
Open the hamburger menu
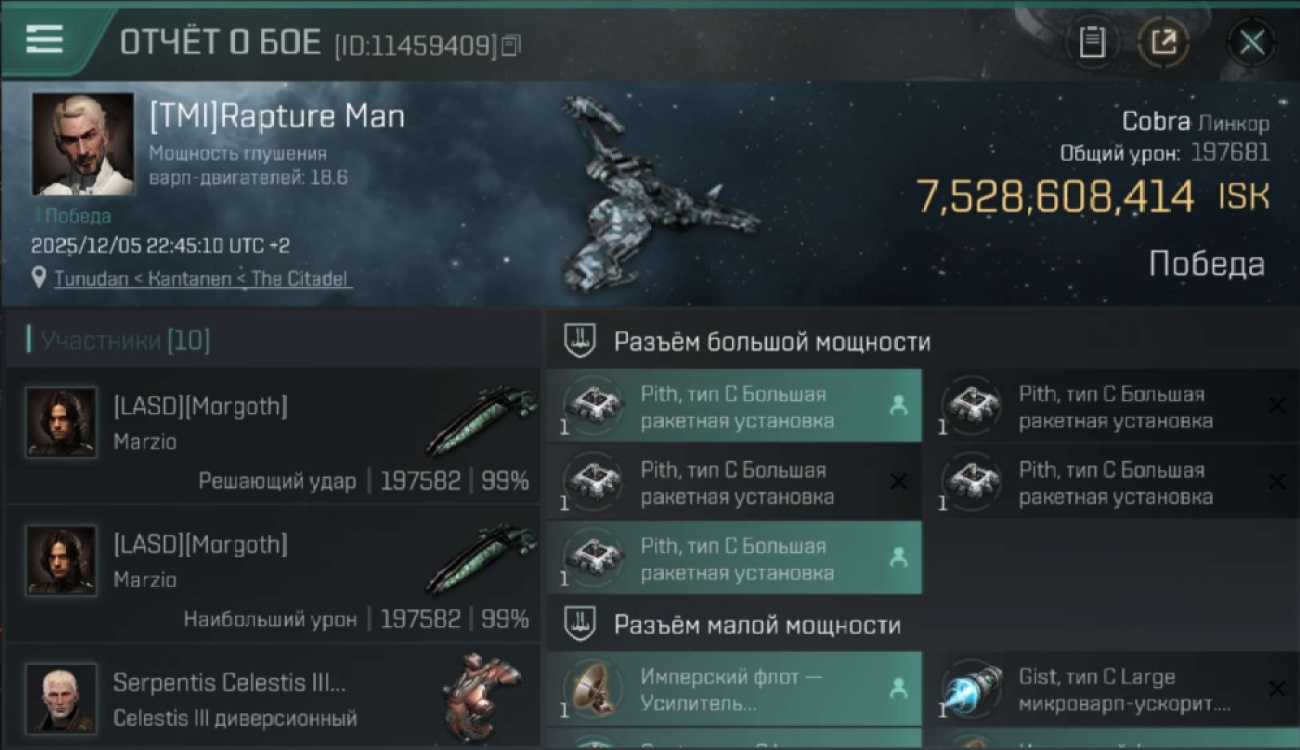[x=44, y=39]
